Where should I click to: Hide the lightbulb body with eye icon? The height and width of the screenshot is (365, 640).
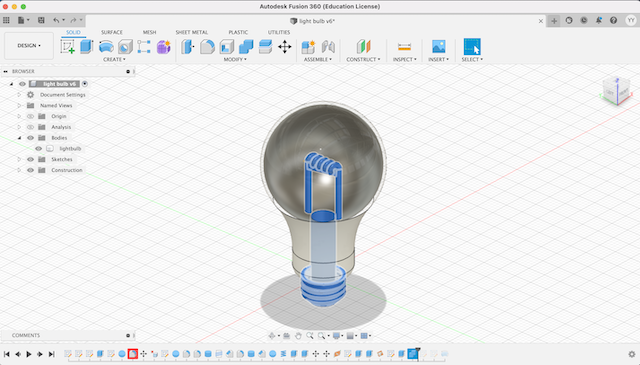(x=38, y=149)
